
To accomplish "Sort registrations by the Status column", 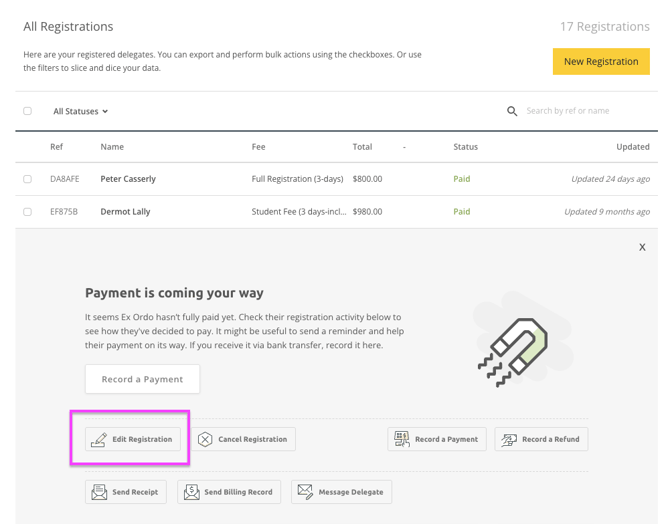I will click(465, 147).
